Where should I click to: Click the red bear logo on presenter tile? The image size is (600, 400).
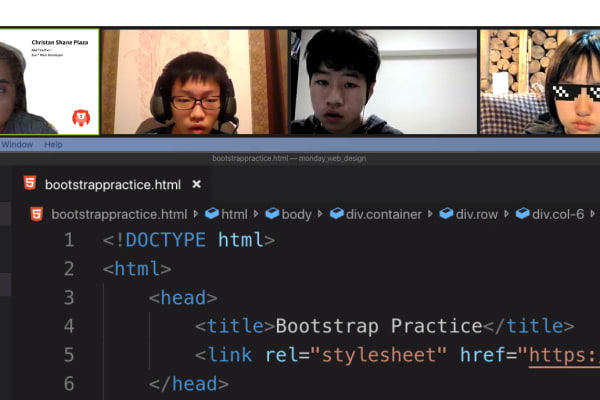(81, 118)
